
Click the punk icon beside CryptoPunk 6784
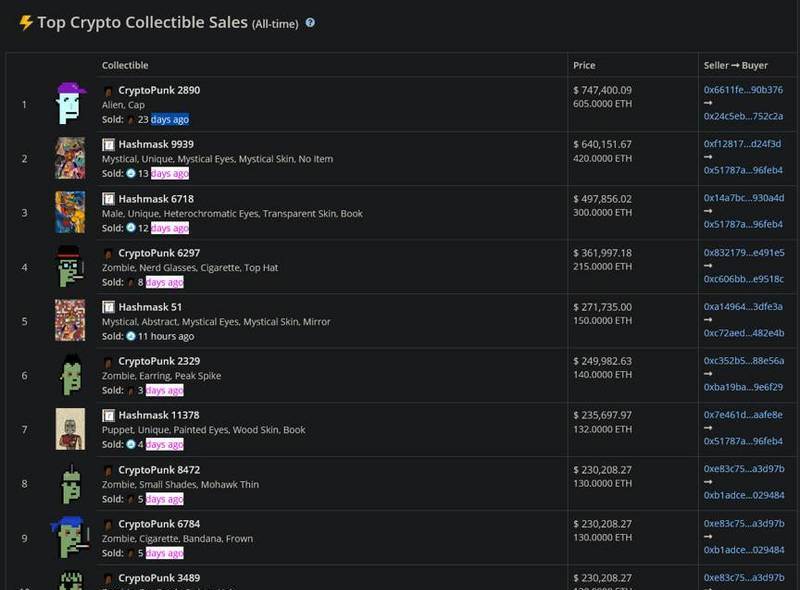click(108, 525)
